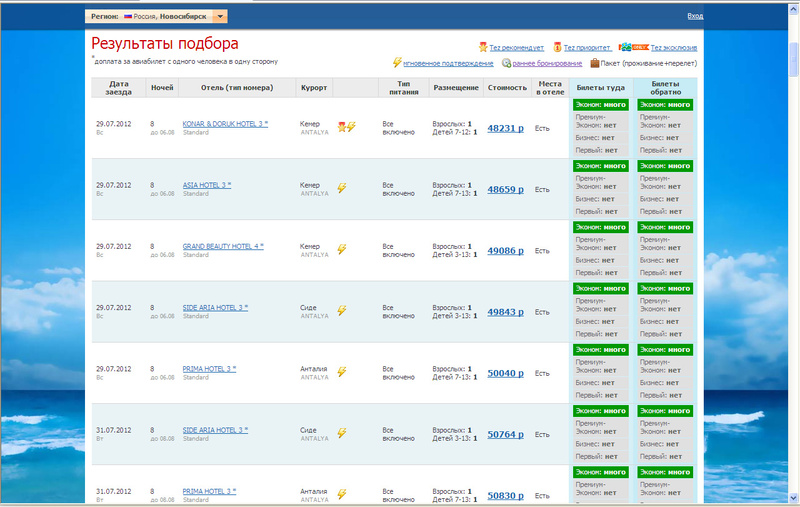Open PRIMA HOTEL link dated 31.07.2012
The image size is (800, 507).
pos(209,491)
